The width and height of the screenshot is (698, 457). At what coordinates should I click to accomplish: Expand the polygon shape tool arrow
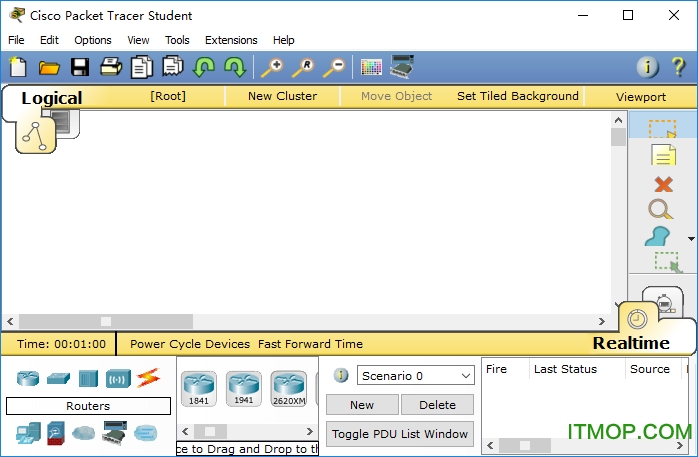(x=691, y=239)
